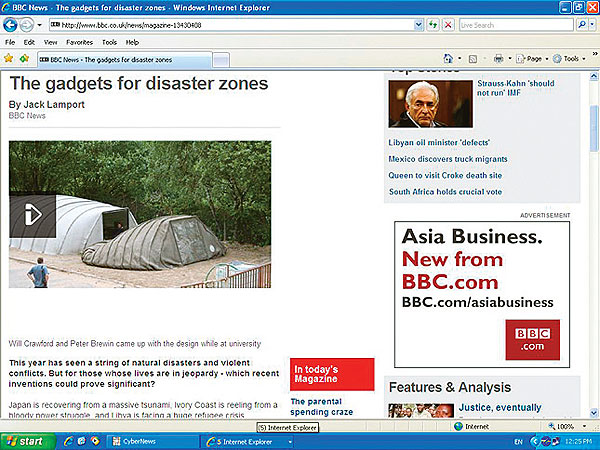Play the disaster shelter video
The width and height of the screenshot is (600, 450).
[x=33, y=215]
